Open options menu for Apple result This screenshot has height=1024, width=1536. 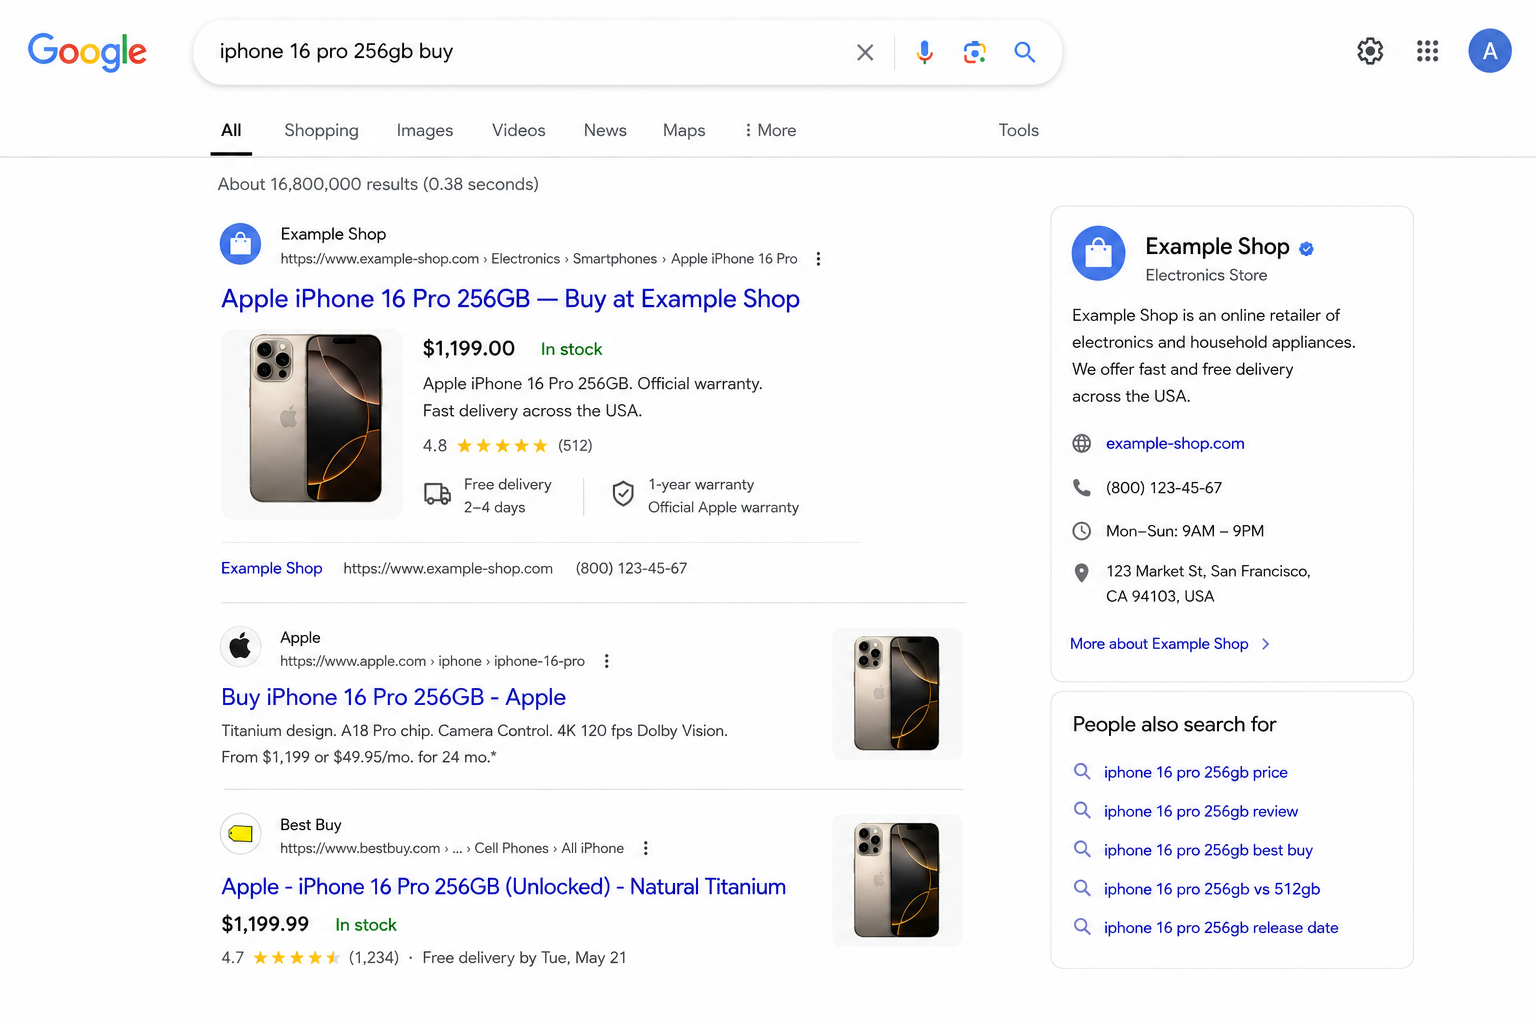tap(606, 661)
